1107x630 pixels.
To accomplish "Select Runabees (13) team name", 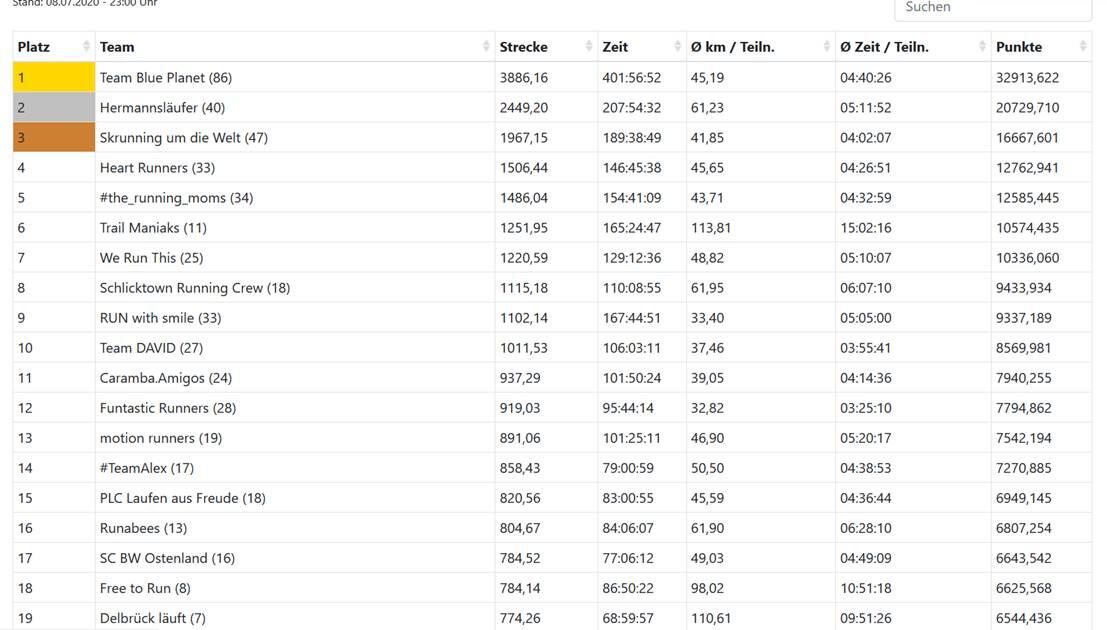I will coord(143,528).
